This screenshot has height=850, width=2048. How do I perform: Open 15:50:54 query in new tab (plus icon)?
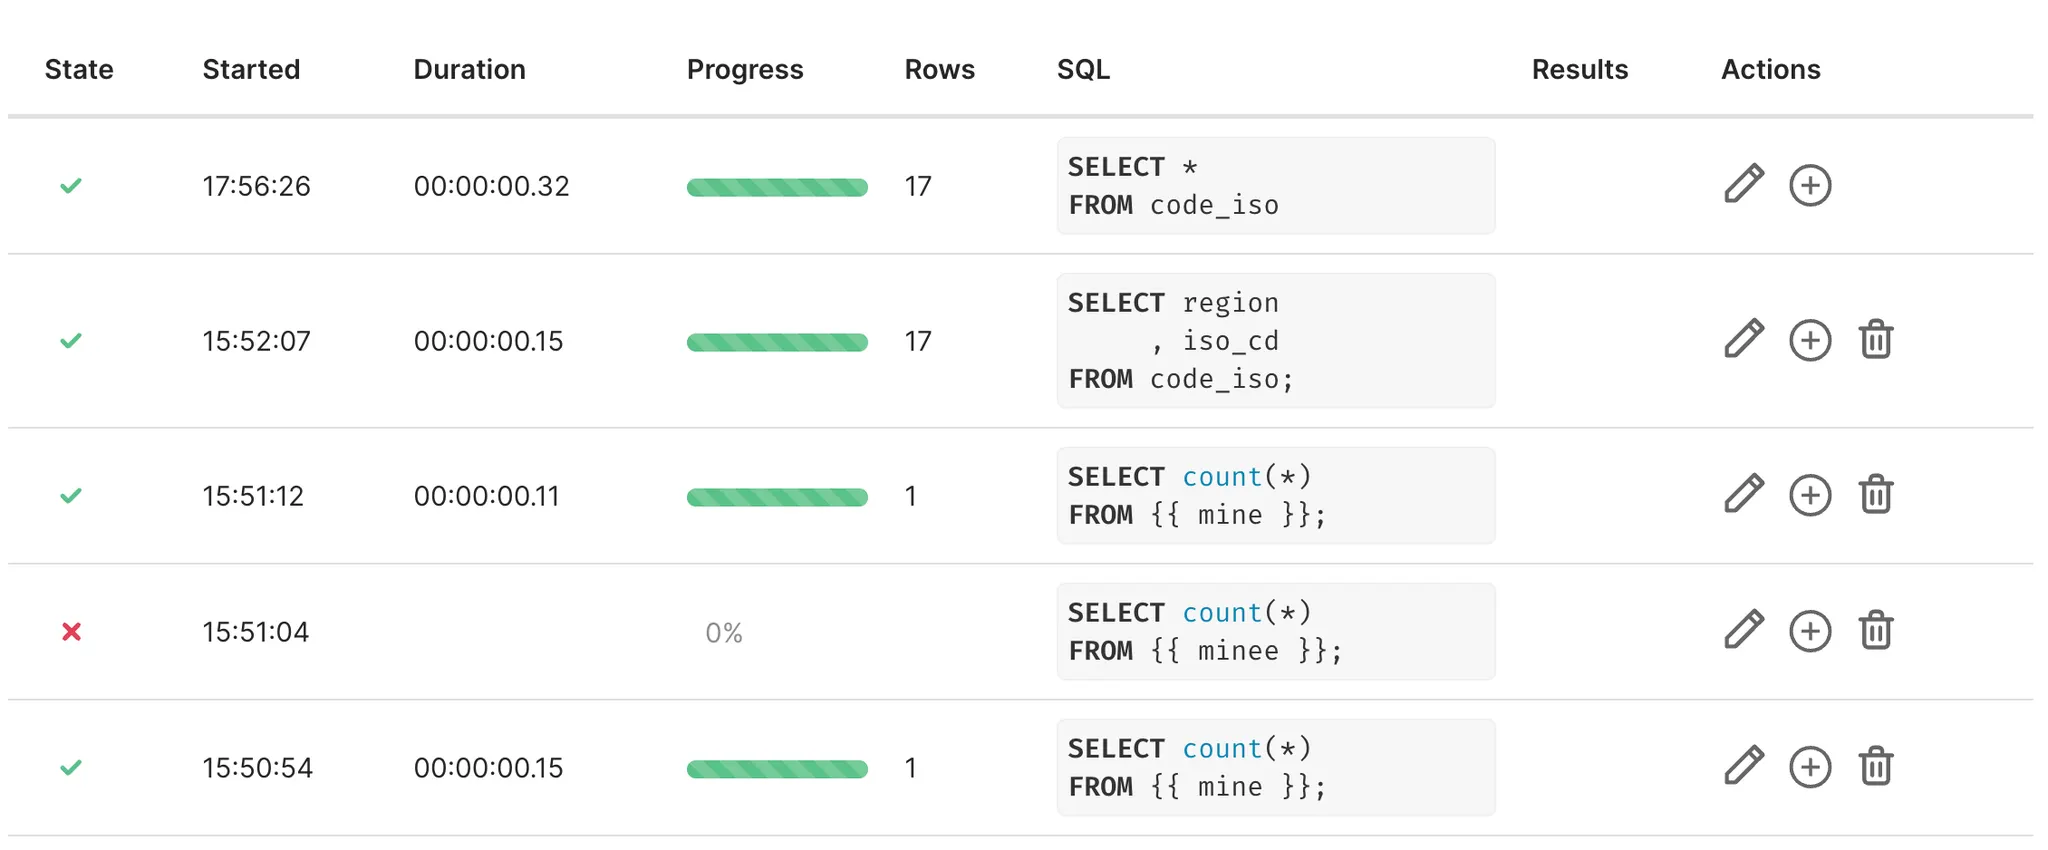[x=1809, y=767]
